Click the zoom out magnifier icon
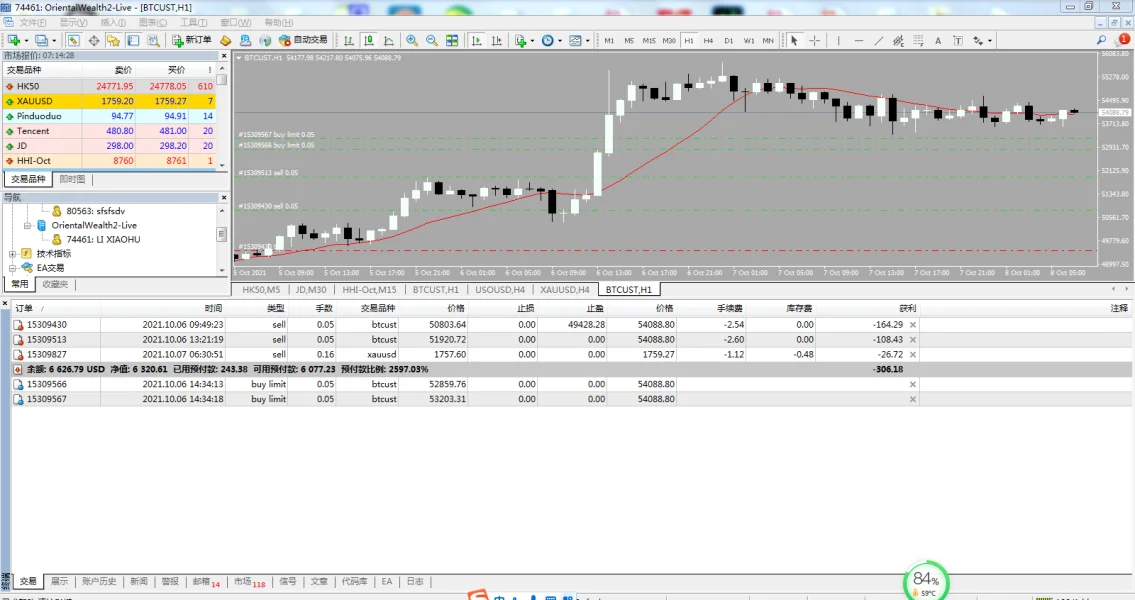Image resolution: width=1135 pixels, height=600 pixels. click(432, 40)
